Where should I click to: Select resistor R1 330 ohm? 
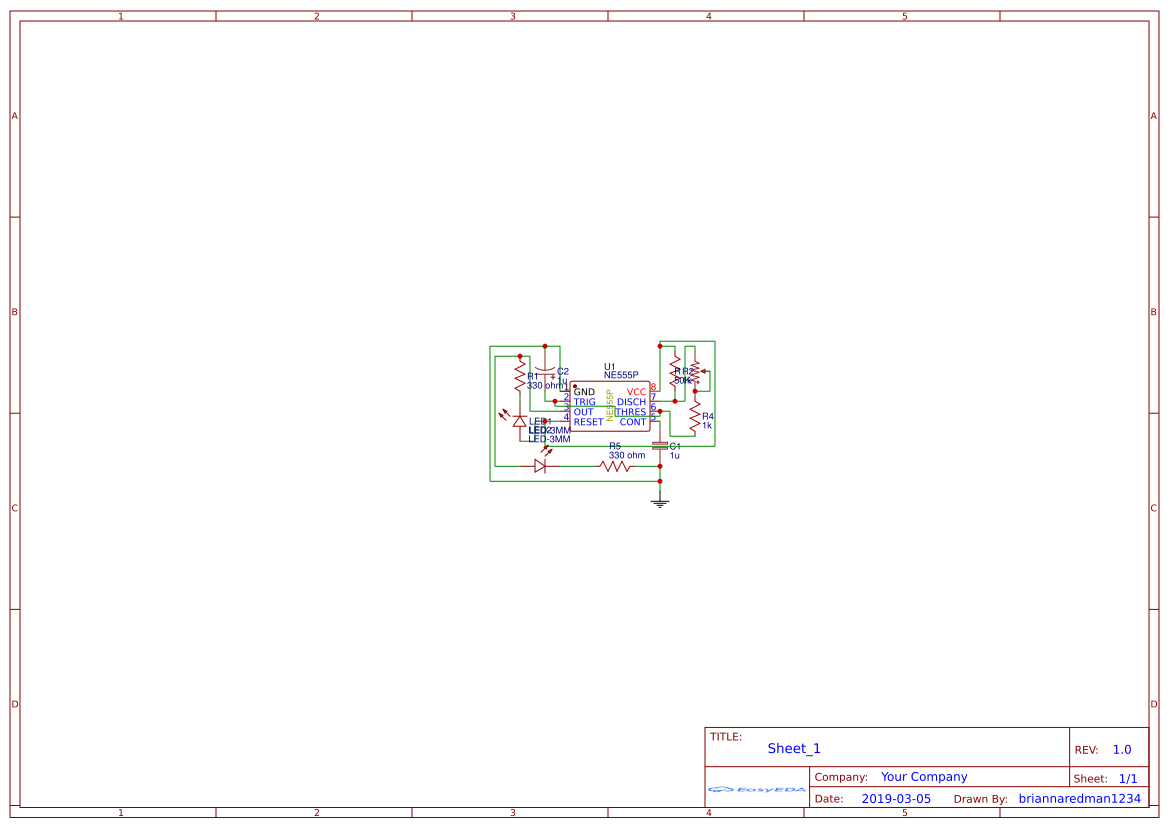click(x=520, y=377)
